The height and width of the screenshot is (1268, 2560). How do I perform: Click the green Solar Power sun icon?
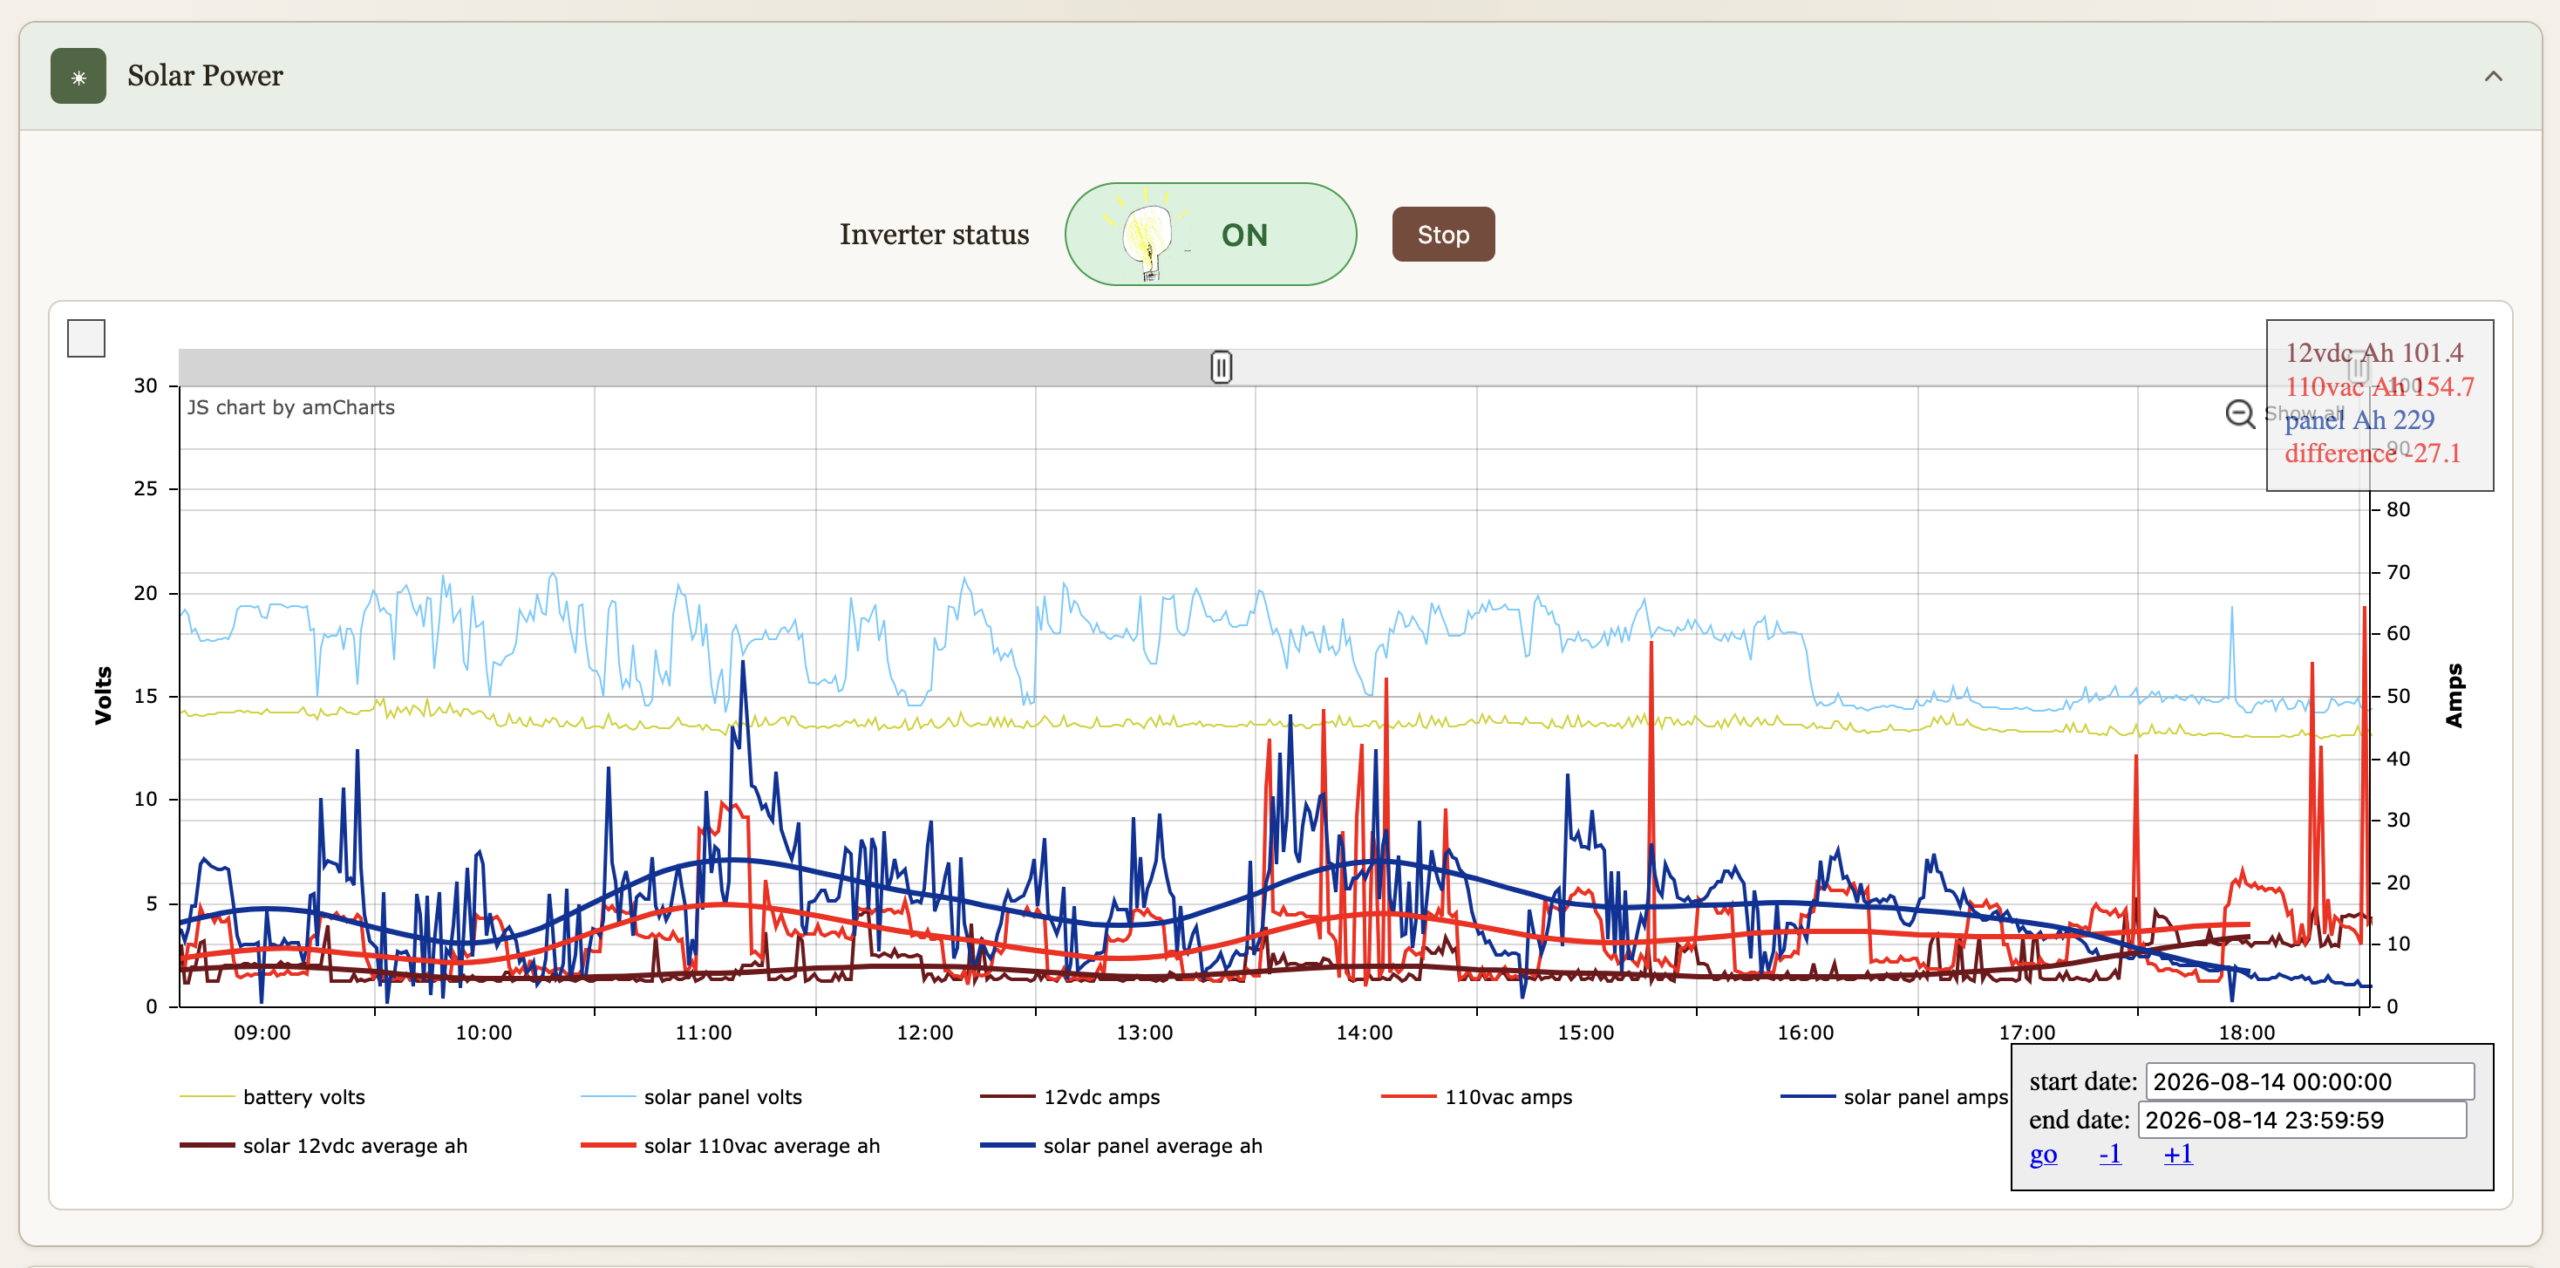(x=78, y=76)
